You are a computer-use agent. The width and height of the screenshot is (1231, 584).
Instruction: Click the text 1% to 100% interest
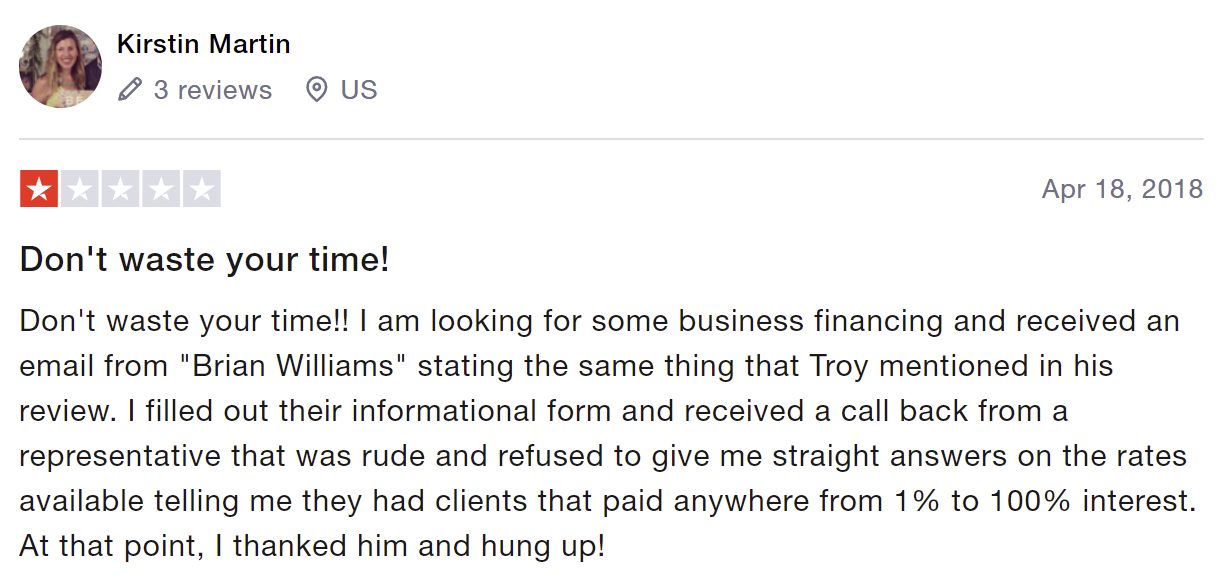coord(1037,501)
